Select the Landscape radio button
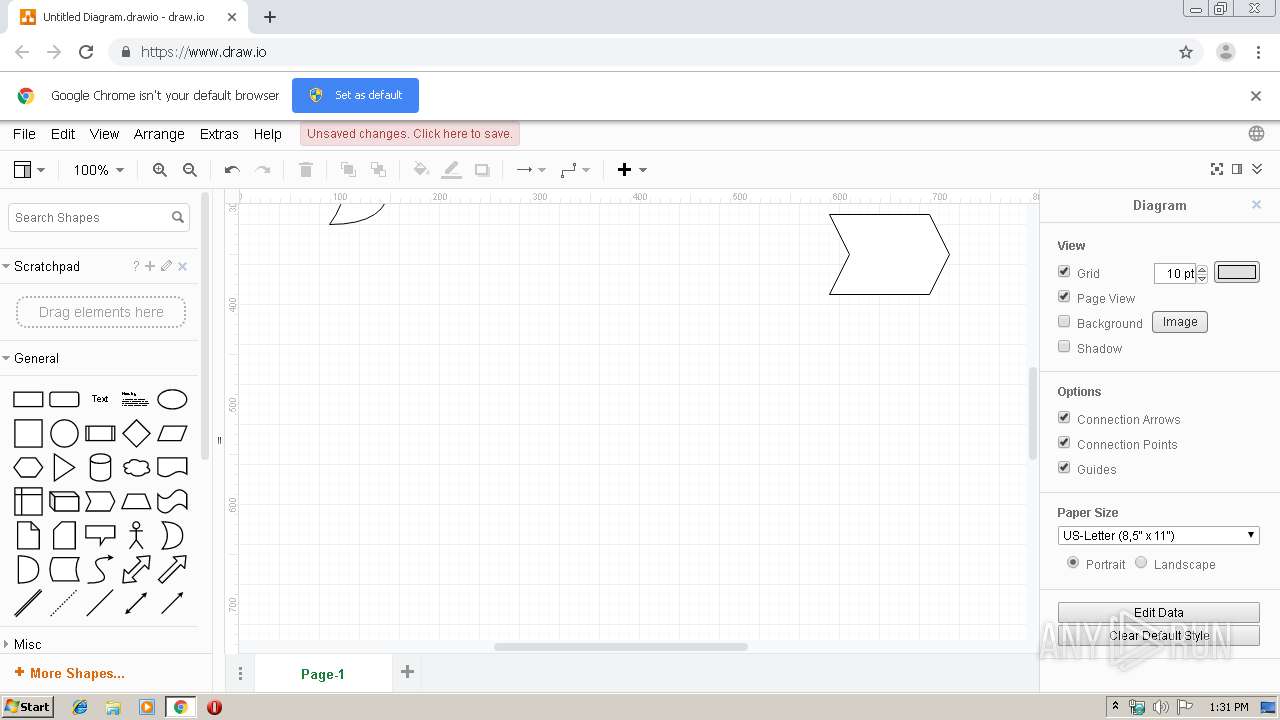This screenshot has height=720, width=1280. (x=1141, y=562)
